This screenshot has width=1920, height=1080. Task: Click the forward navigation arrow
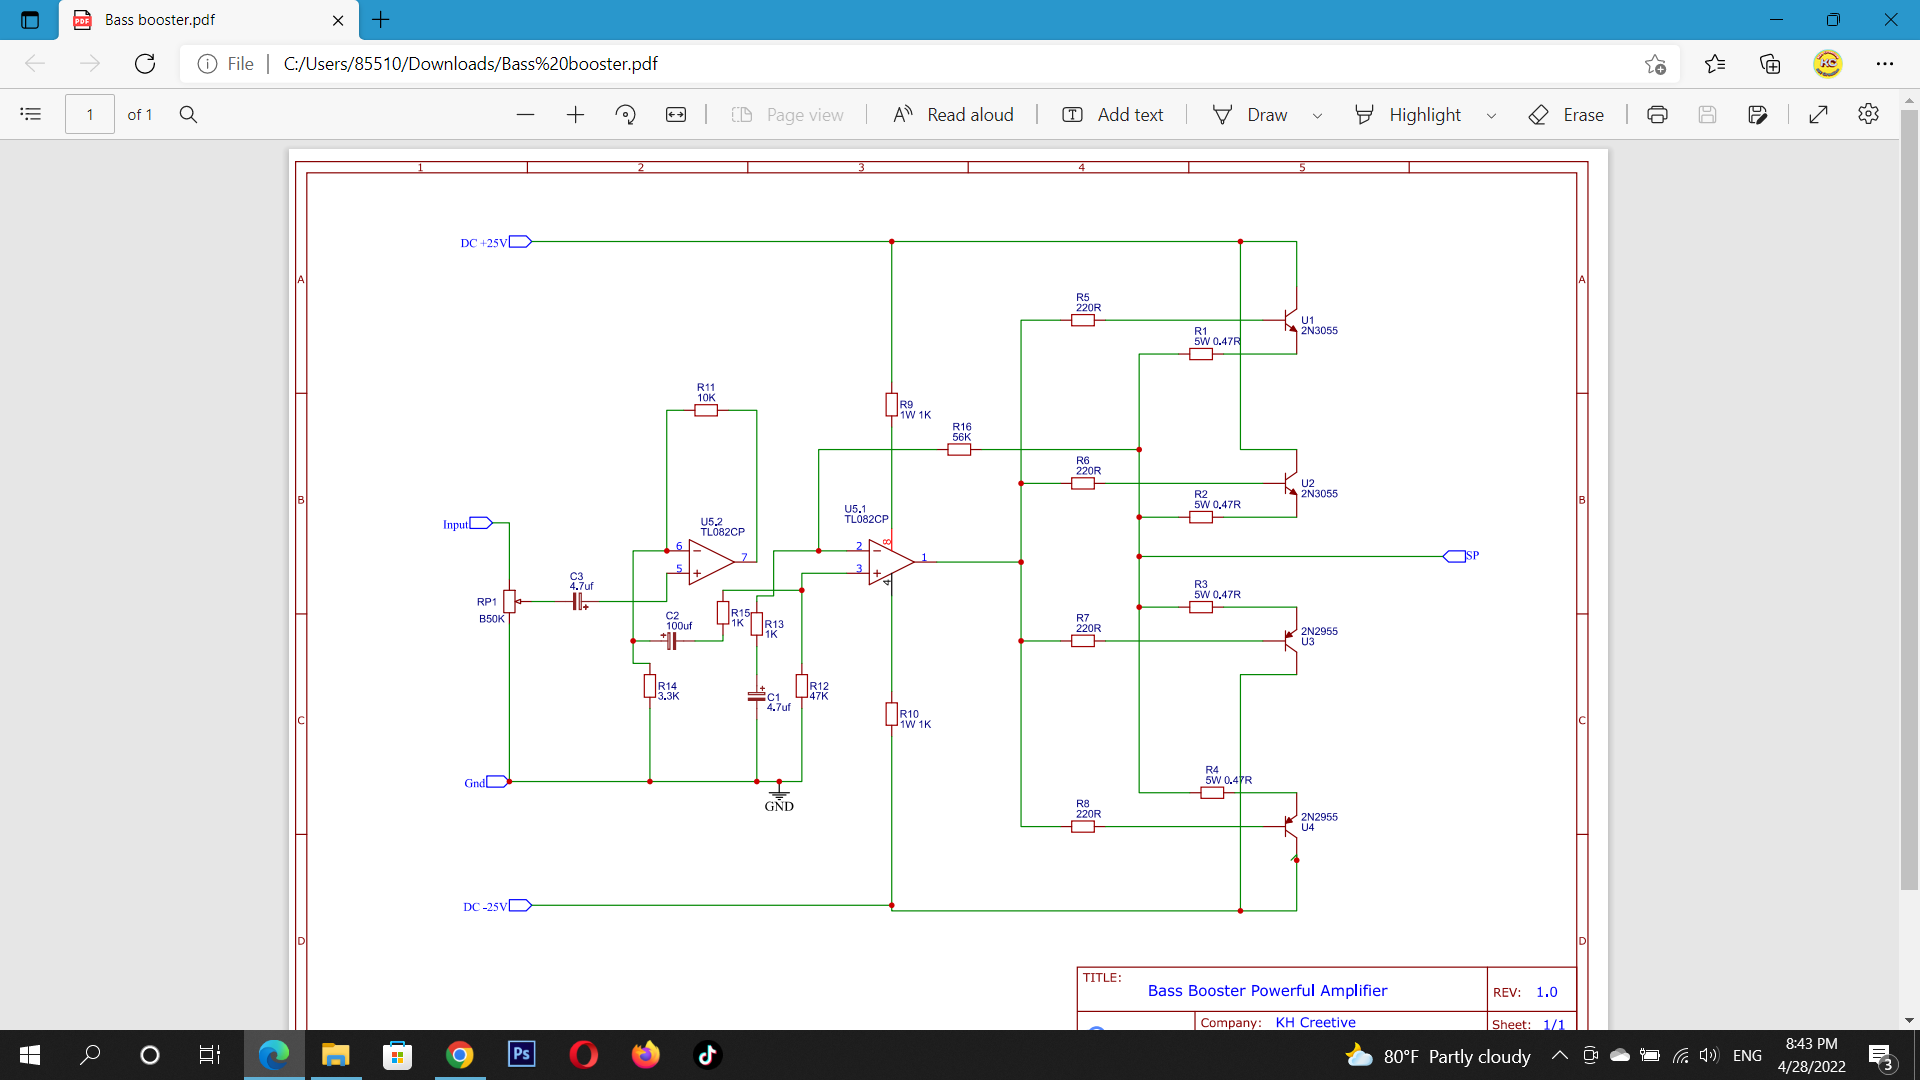pyautogui.click(x=90, y=63)
